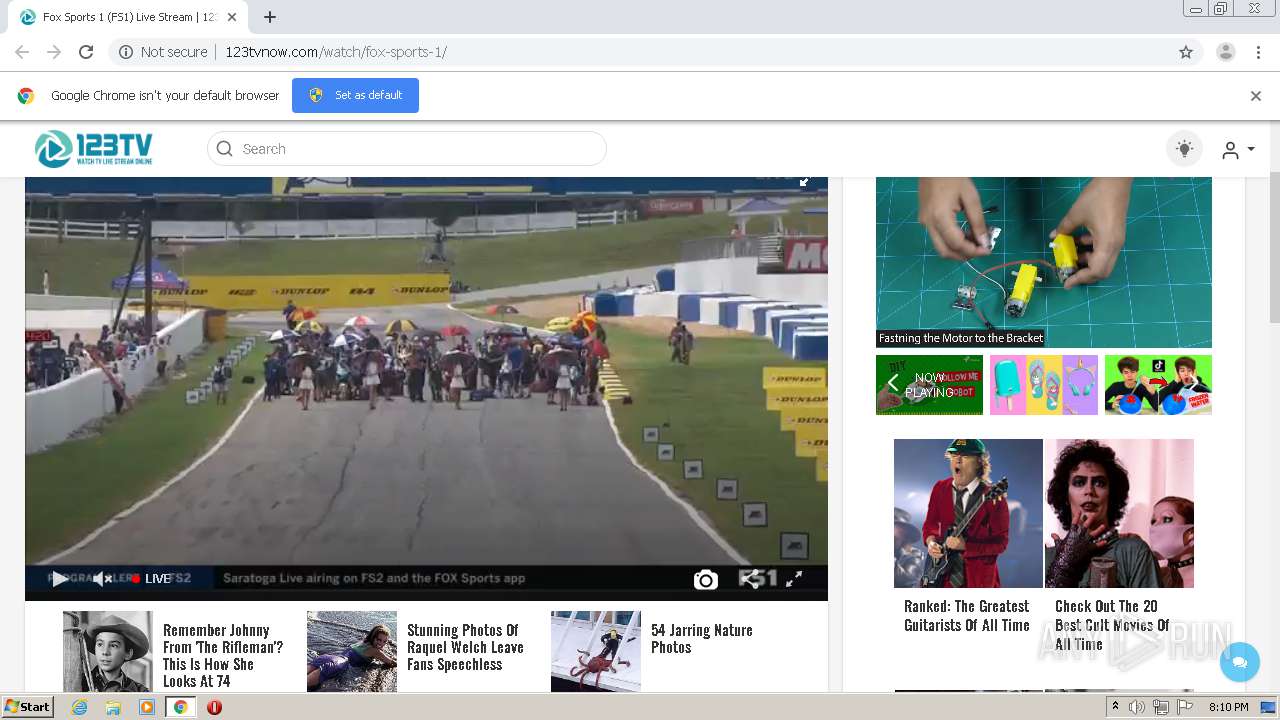This screenshot has width=1280, height=720.
Task: Click the system tray volume icon
Action: pos(1137,707)
